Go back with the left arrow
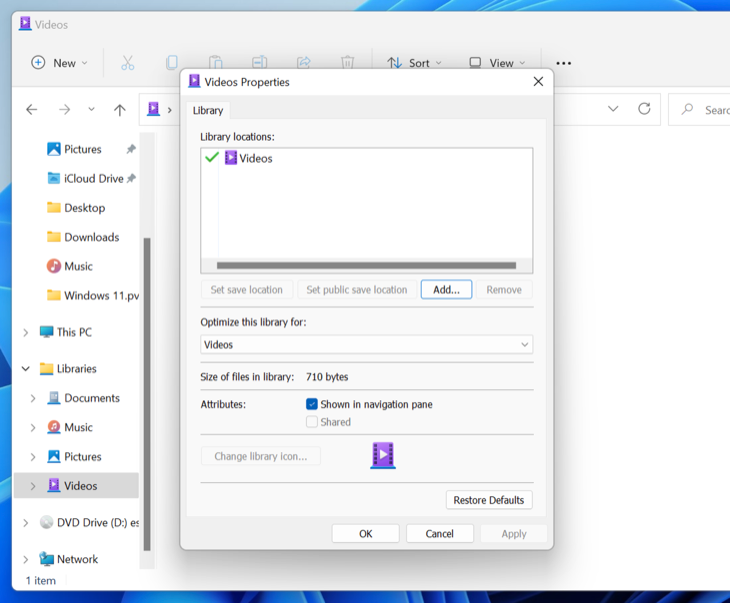This screenshot has height=603, width=730. [x=32, y=110]
